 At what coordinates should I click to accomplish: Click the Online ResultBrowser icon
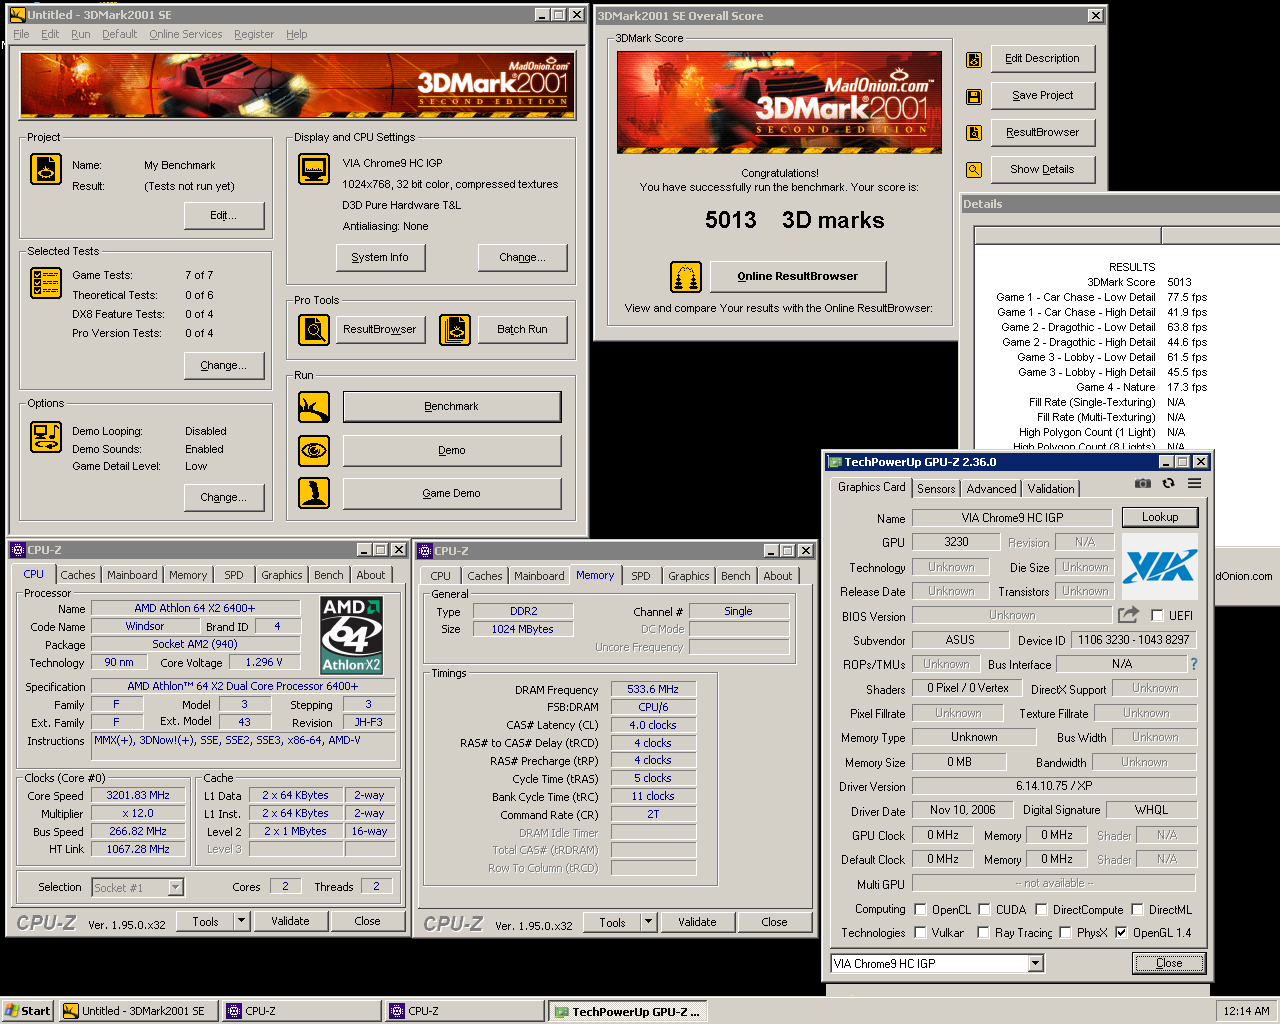(x=686, y=276)
